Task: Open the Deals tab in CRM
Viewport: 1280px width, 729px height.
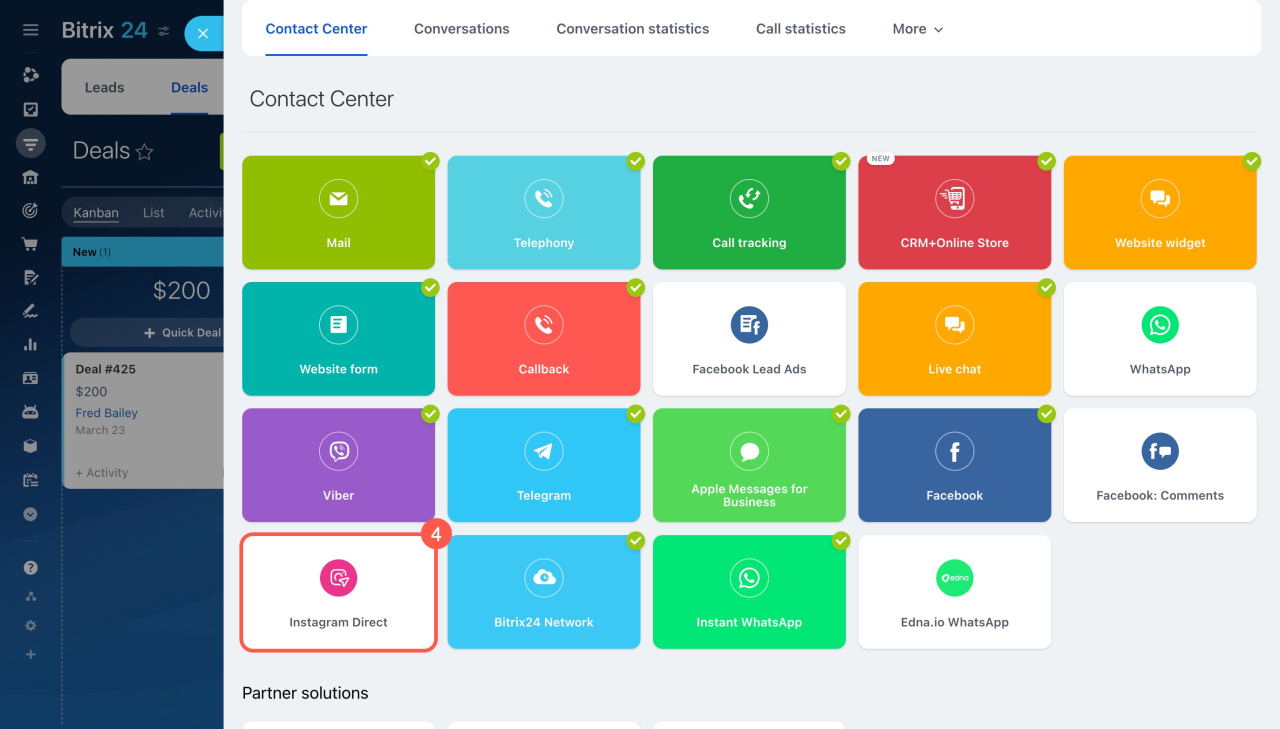Action: (189, 87)
